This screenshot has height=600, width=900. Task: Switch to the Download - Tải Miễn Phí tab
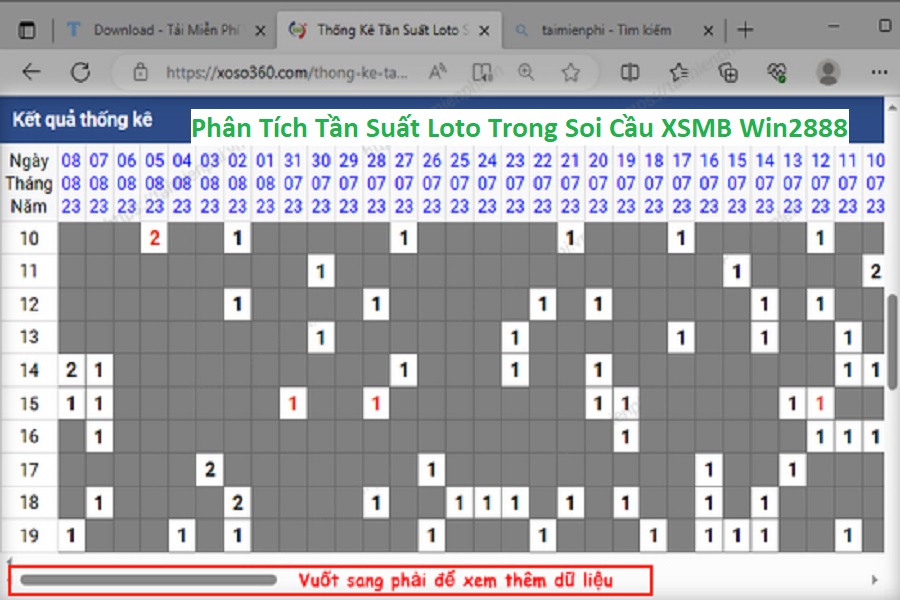point(165,30)
